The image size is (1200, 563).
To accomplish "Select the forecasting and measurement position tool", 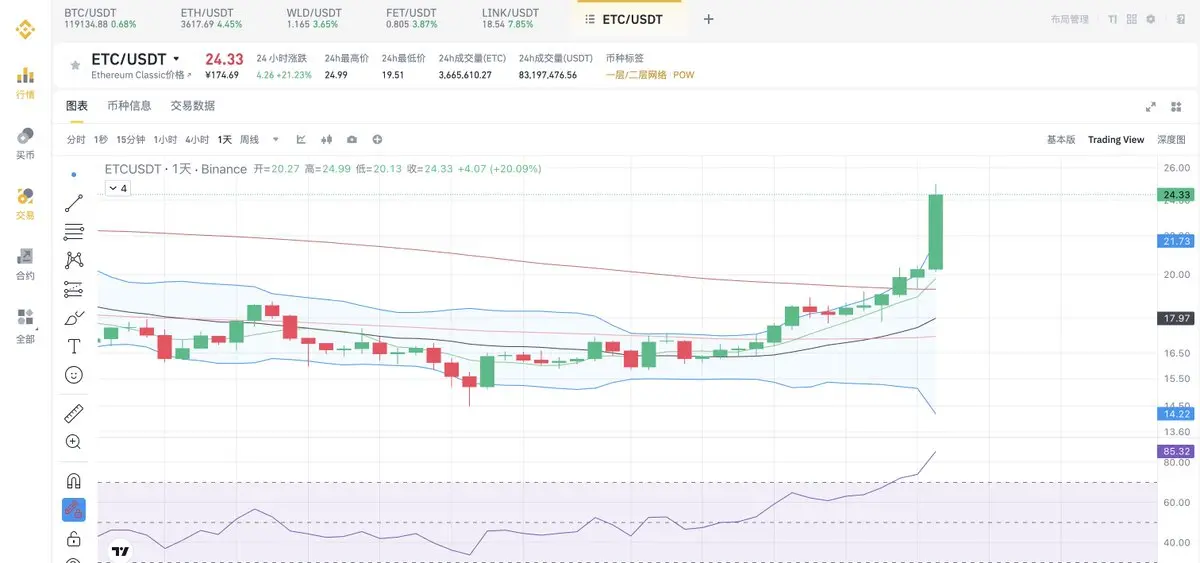I will (74, 289).
